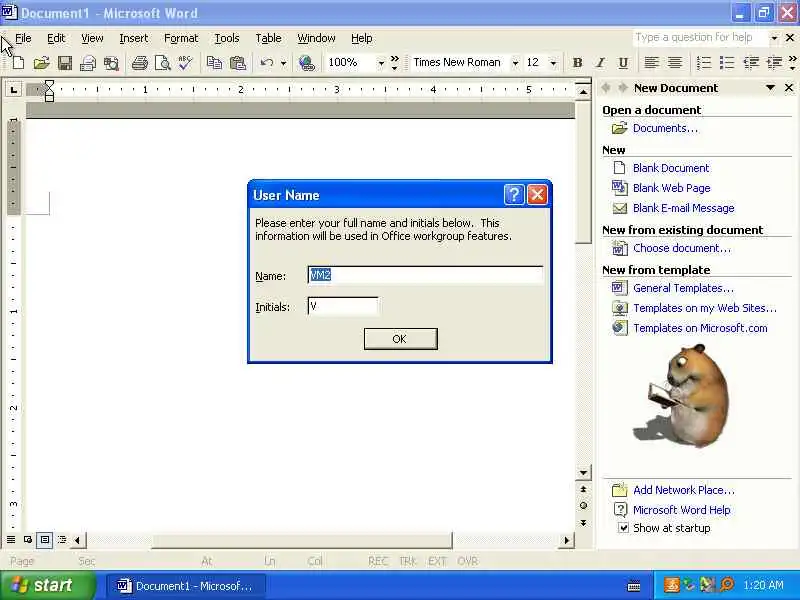The height and width of the screenshot is (600, 800).
Task: Create a new blank document from toolbar
Action: point(18,63)
